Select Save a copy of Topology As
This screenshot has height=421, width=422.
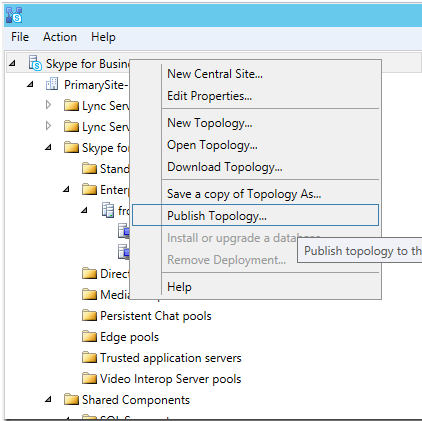pos(255,194)
